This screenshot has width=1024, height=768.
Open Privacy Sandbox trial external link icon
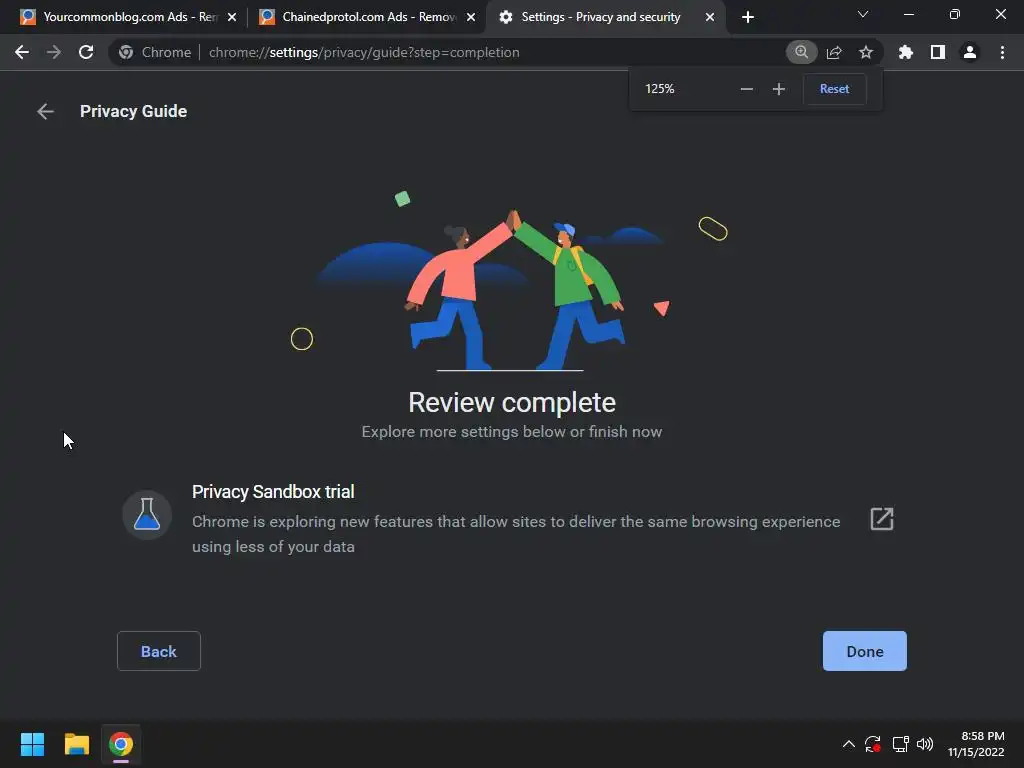pos(882,519)
